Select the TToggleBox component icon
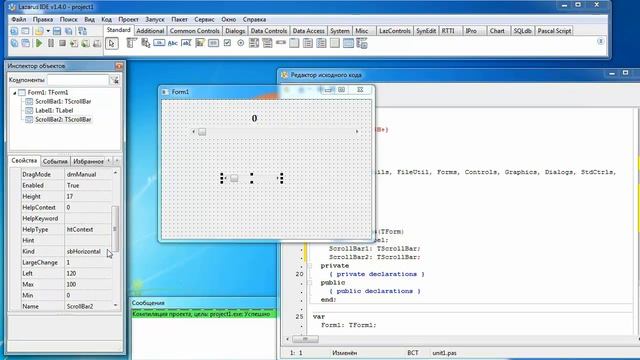Screen dimensions: 640x360 [213, 43]
